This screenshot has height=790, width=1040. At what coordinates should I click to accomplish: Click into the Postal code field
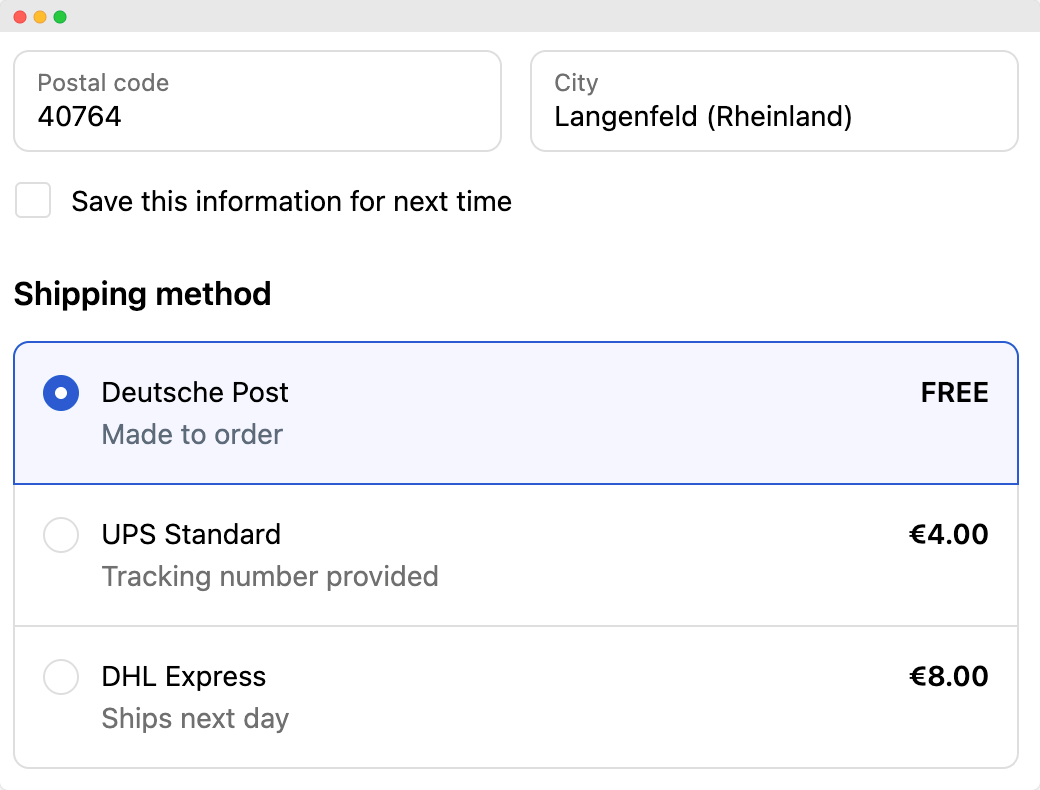pos(257,101)
